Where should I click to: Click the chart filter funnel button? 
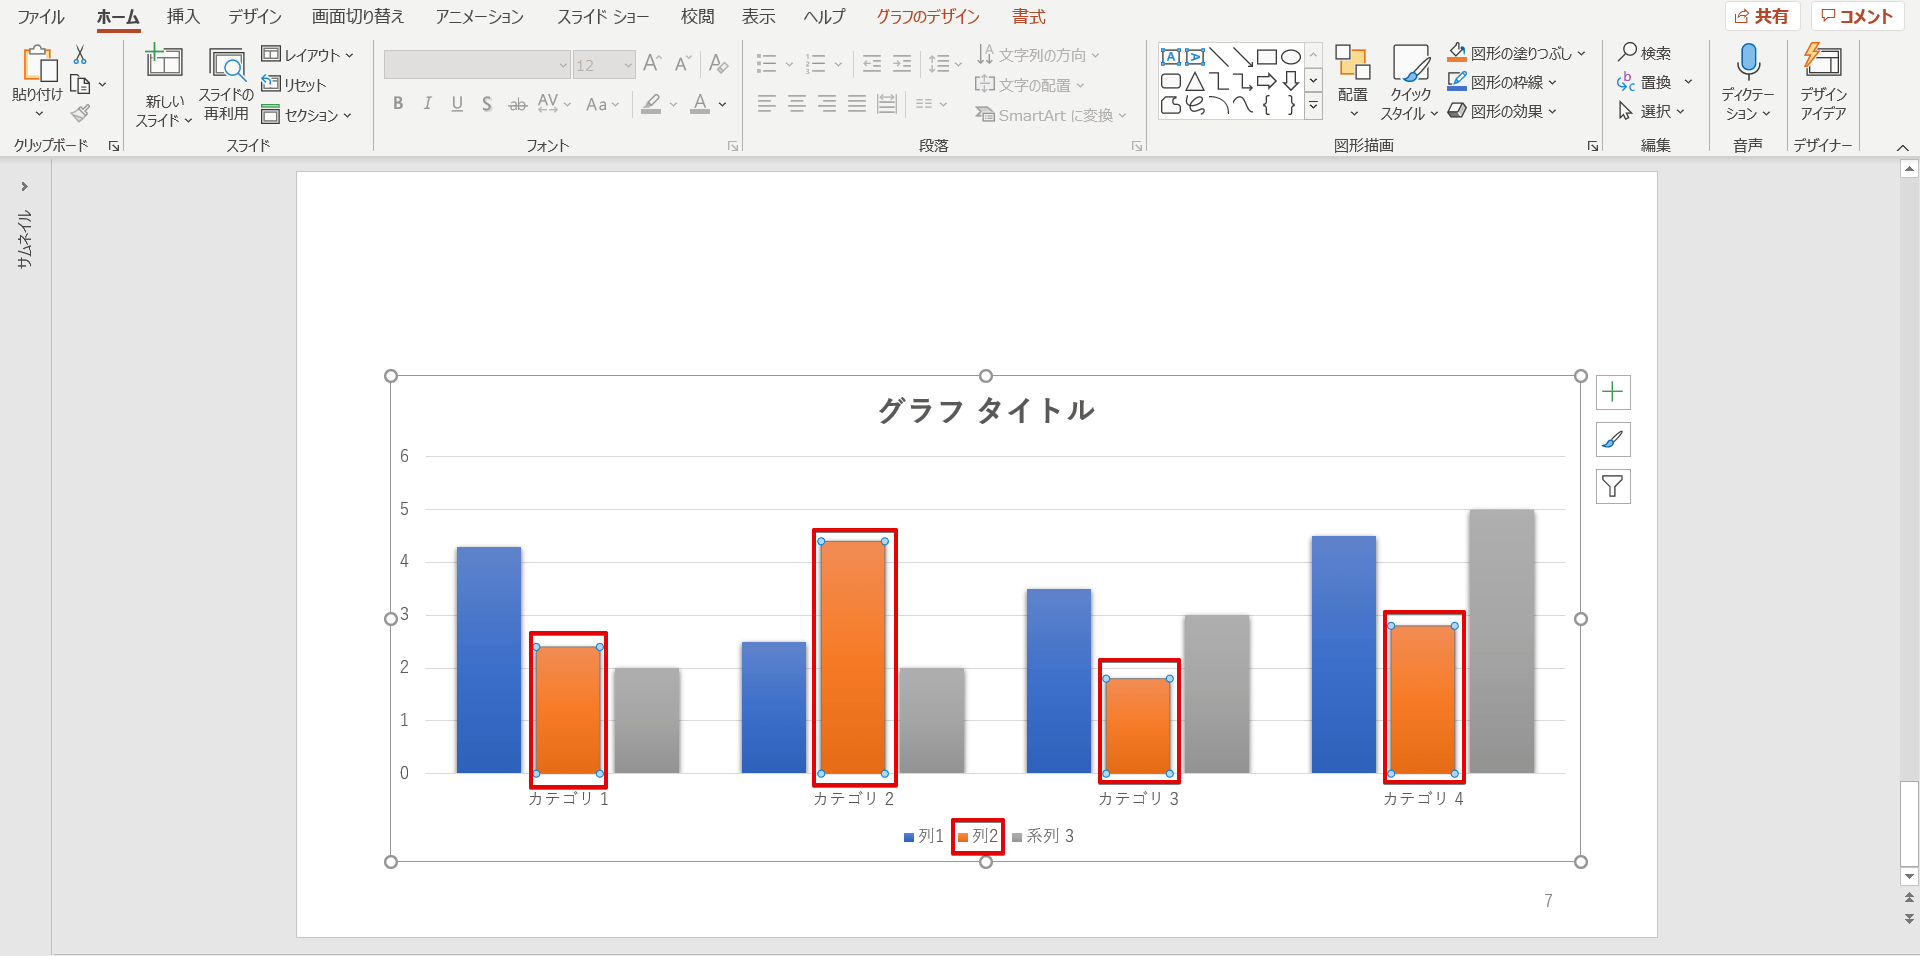(1612, 486)
